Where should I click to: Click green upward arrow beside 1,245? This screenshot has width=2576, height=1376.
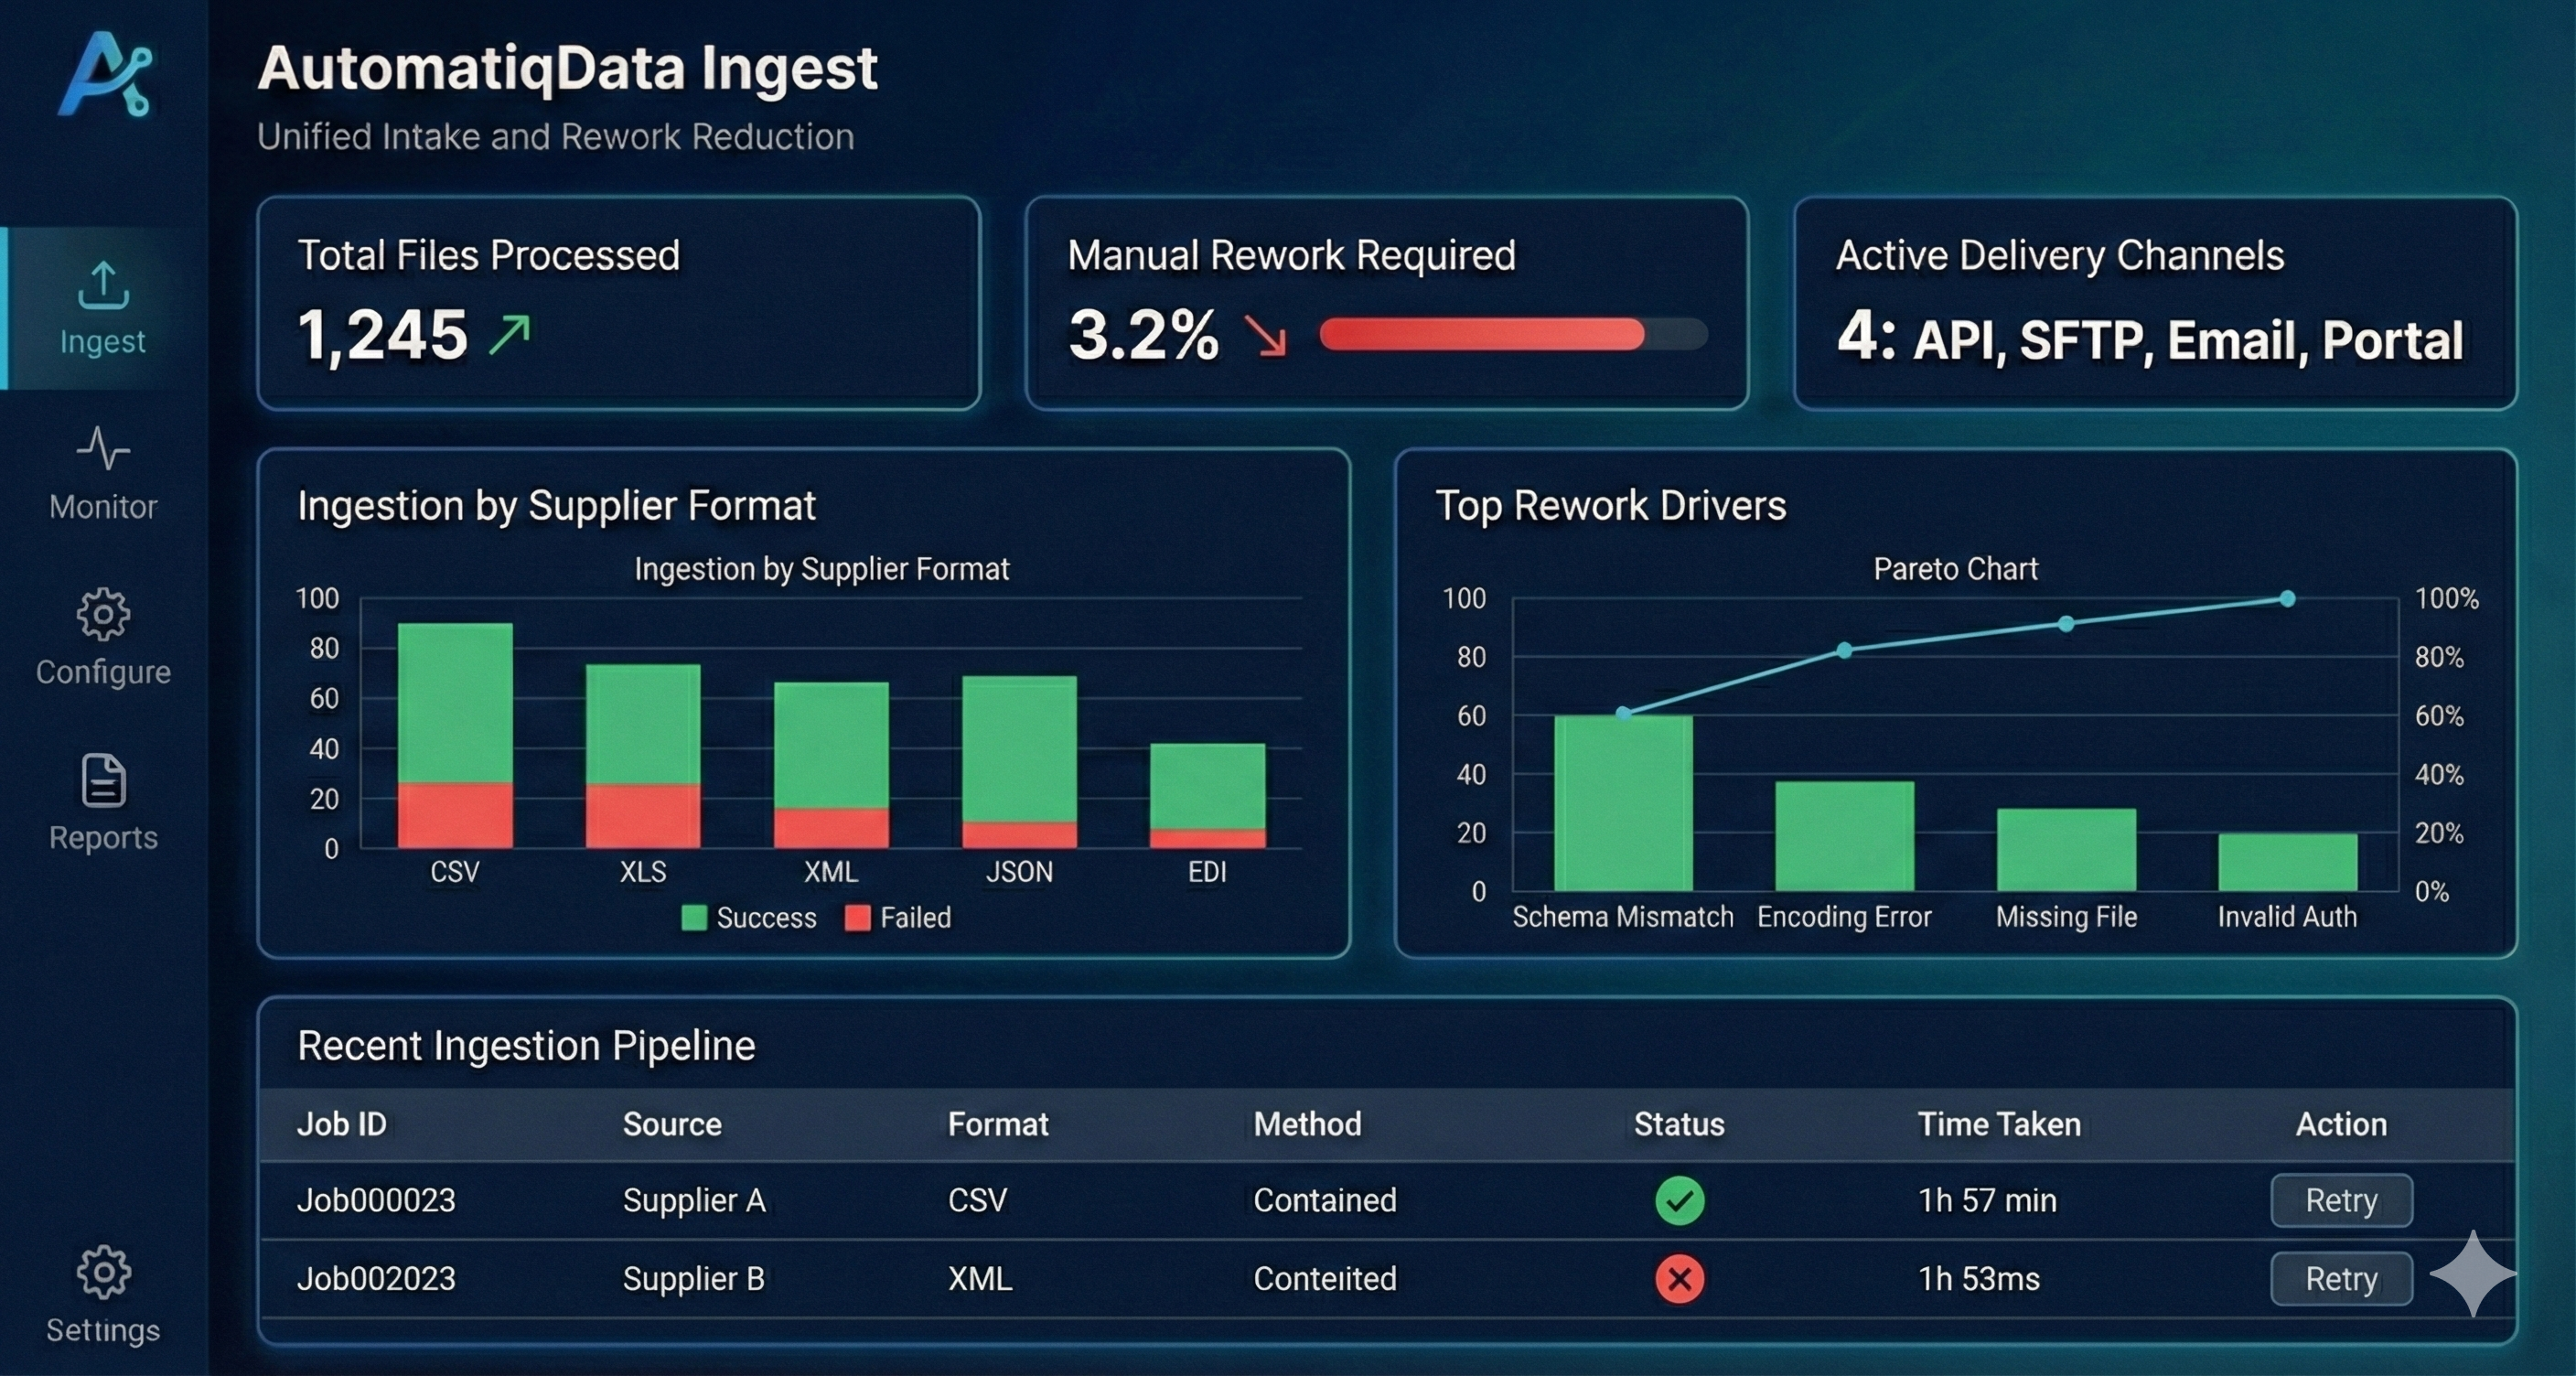click(510, 335)
